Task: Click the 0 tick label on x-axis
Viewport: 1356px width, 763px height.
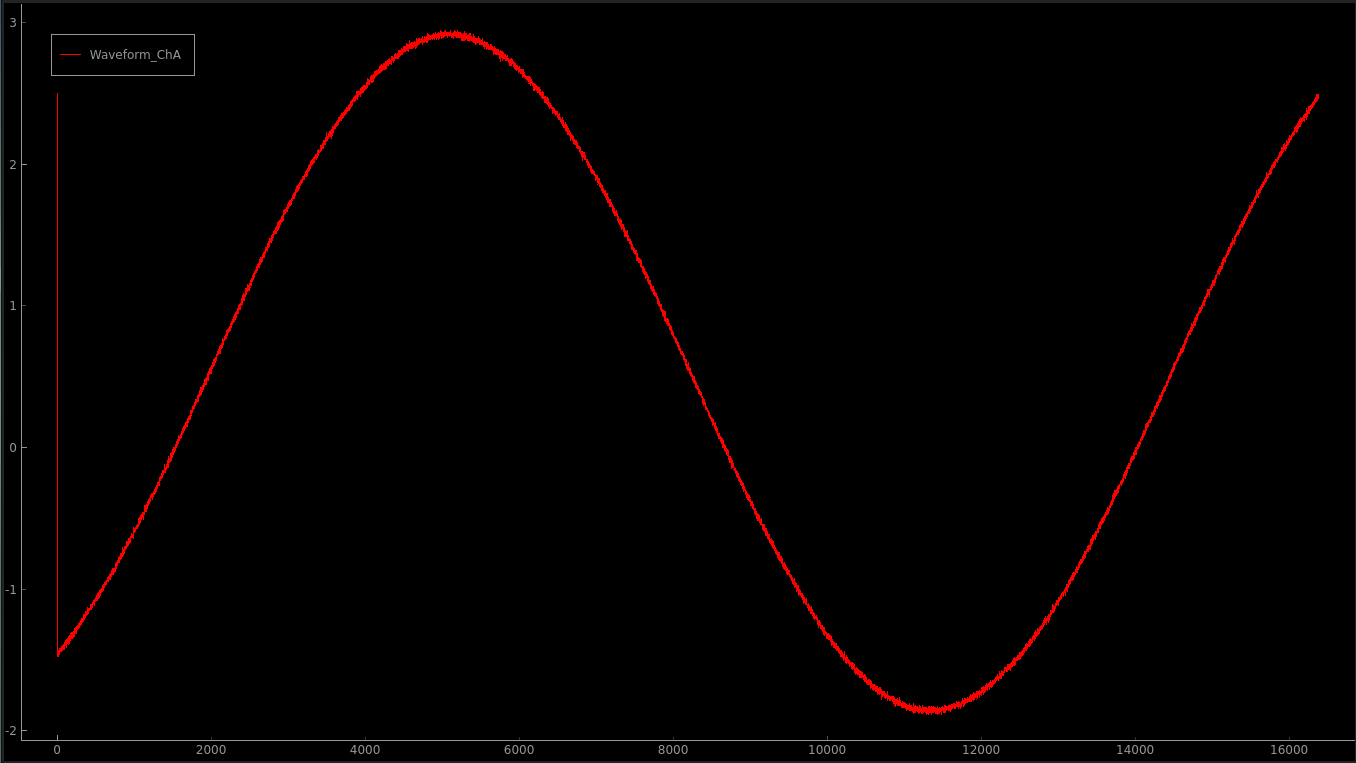Action: (x=57, y=750)
